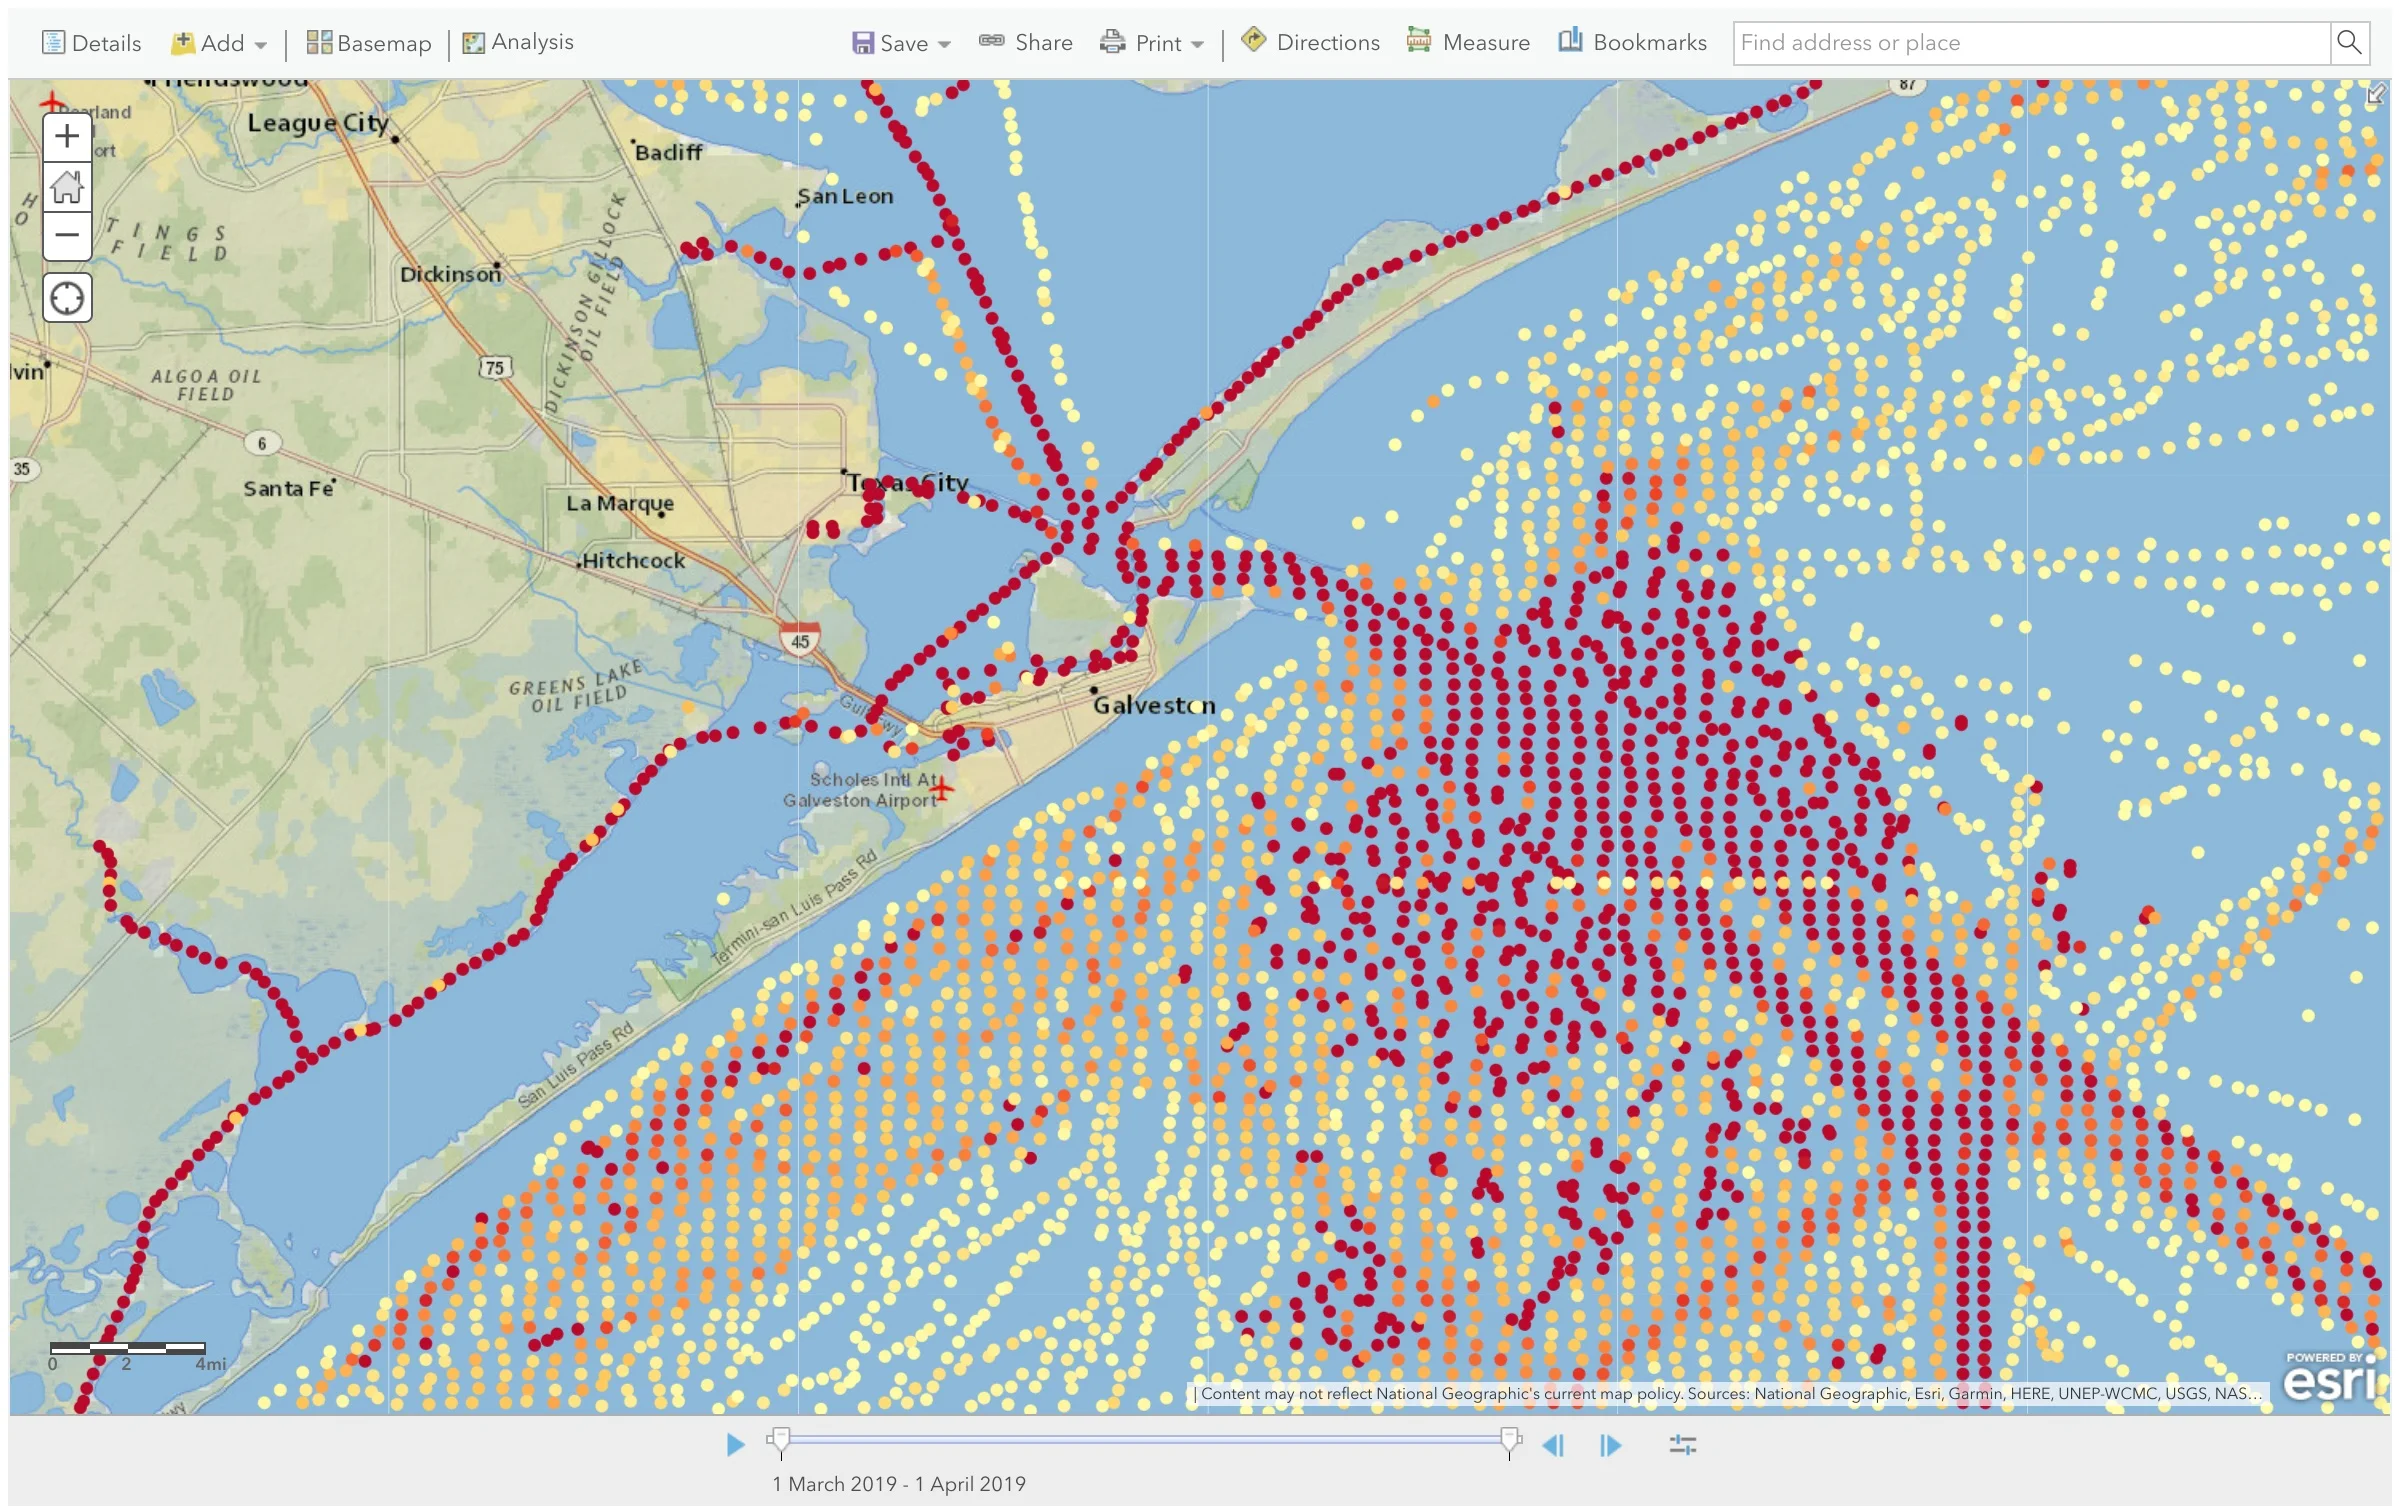The height and width of the screenshot is (1512, 2400).
Task: Open the Analysis tools
Action: [x=518, y=43]
